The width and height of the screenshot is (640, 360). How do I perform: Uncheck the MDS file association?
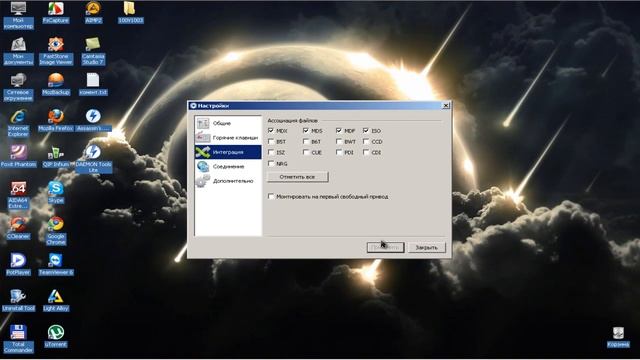pos(306,131)
